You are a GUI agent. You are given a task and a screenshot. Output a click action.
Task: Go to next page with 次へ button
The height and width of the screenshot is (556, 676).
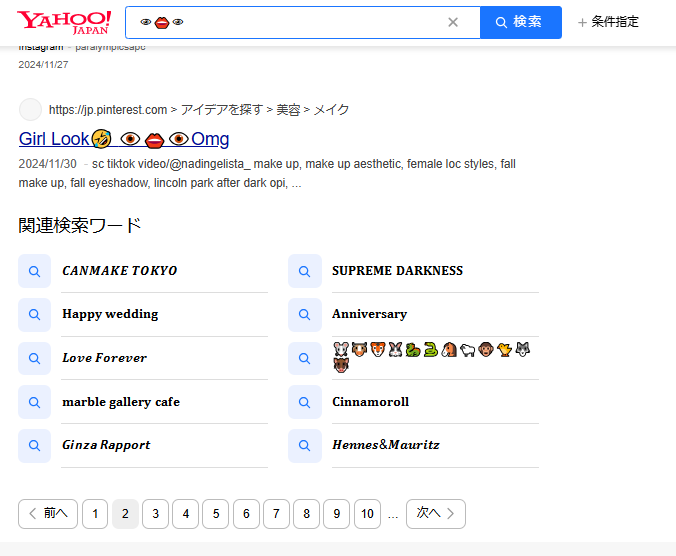click(x=436, y=514)
